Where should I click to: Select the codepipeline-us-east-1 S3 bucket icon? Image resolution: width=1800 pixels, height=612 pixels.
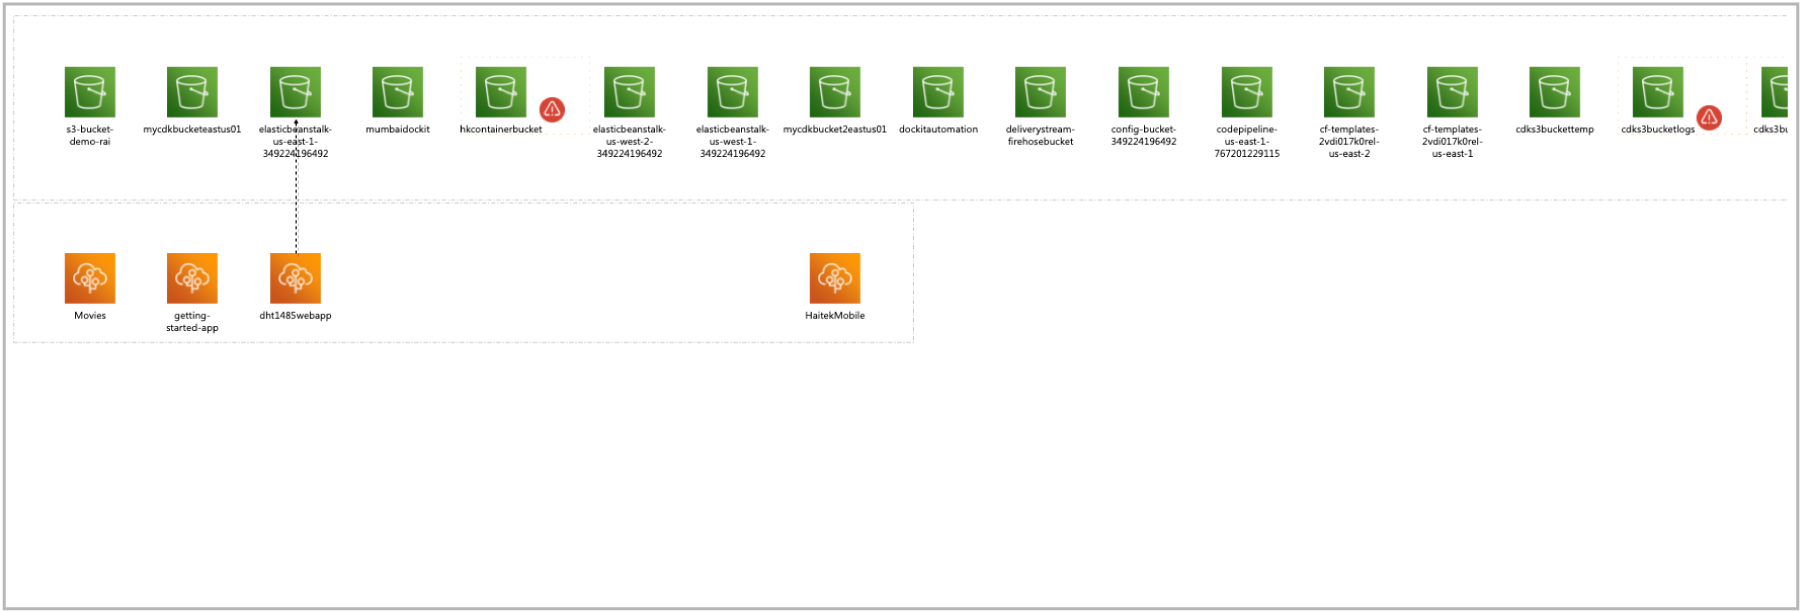[x=1247, y=92]
